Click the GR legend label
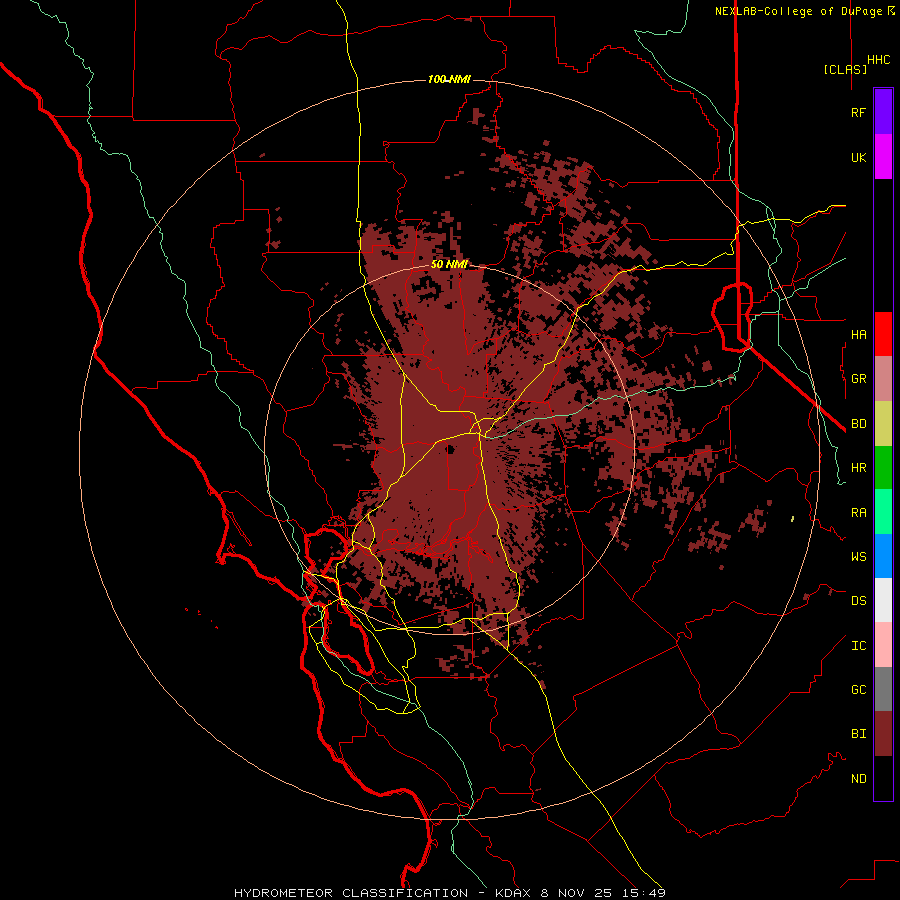This screenshot has height=900, width=900. tap(858, 379)
